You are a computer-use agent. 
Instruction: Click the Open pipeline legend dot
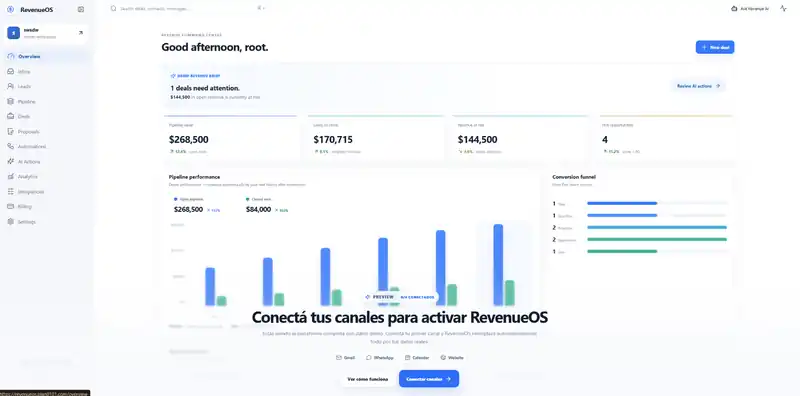pos(176,199)
